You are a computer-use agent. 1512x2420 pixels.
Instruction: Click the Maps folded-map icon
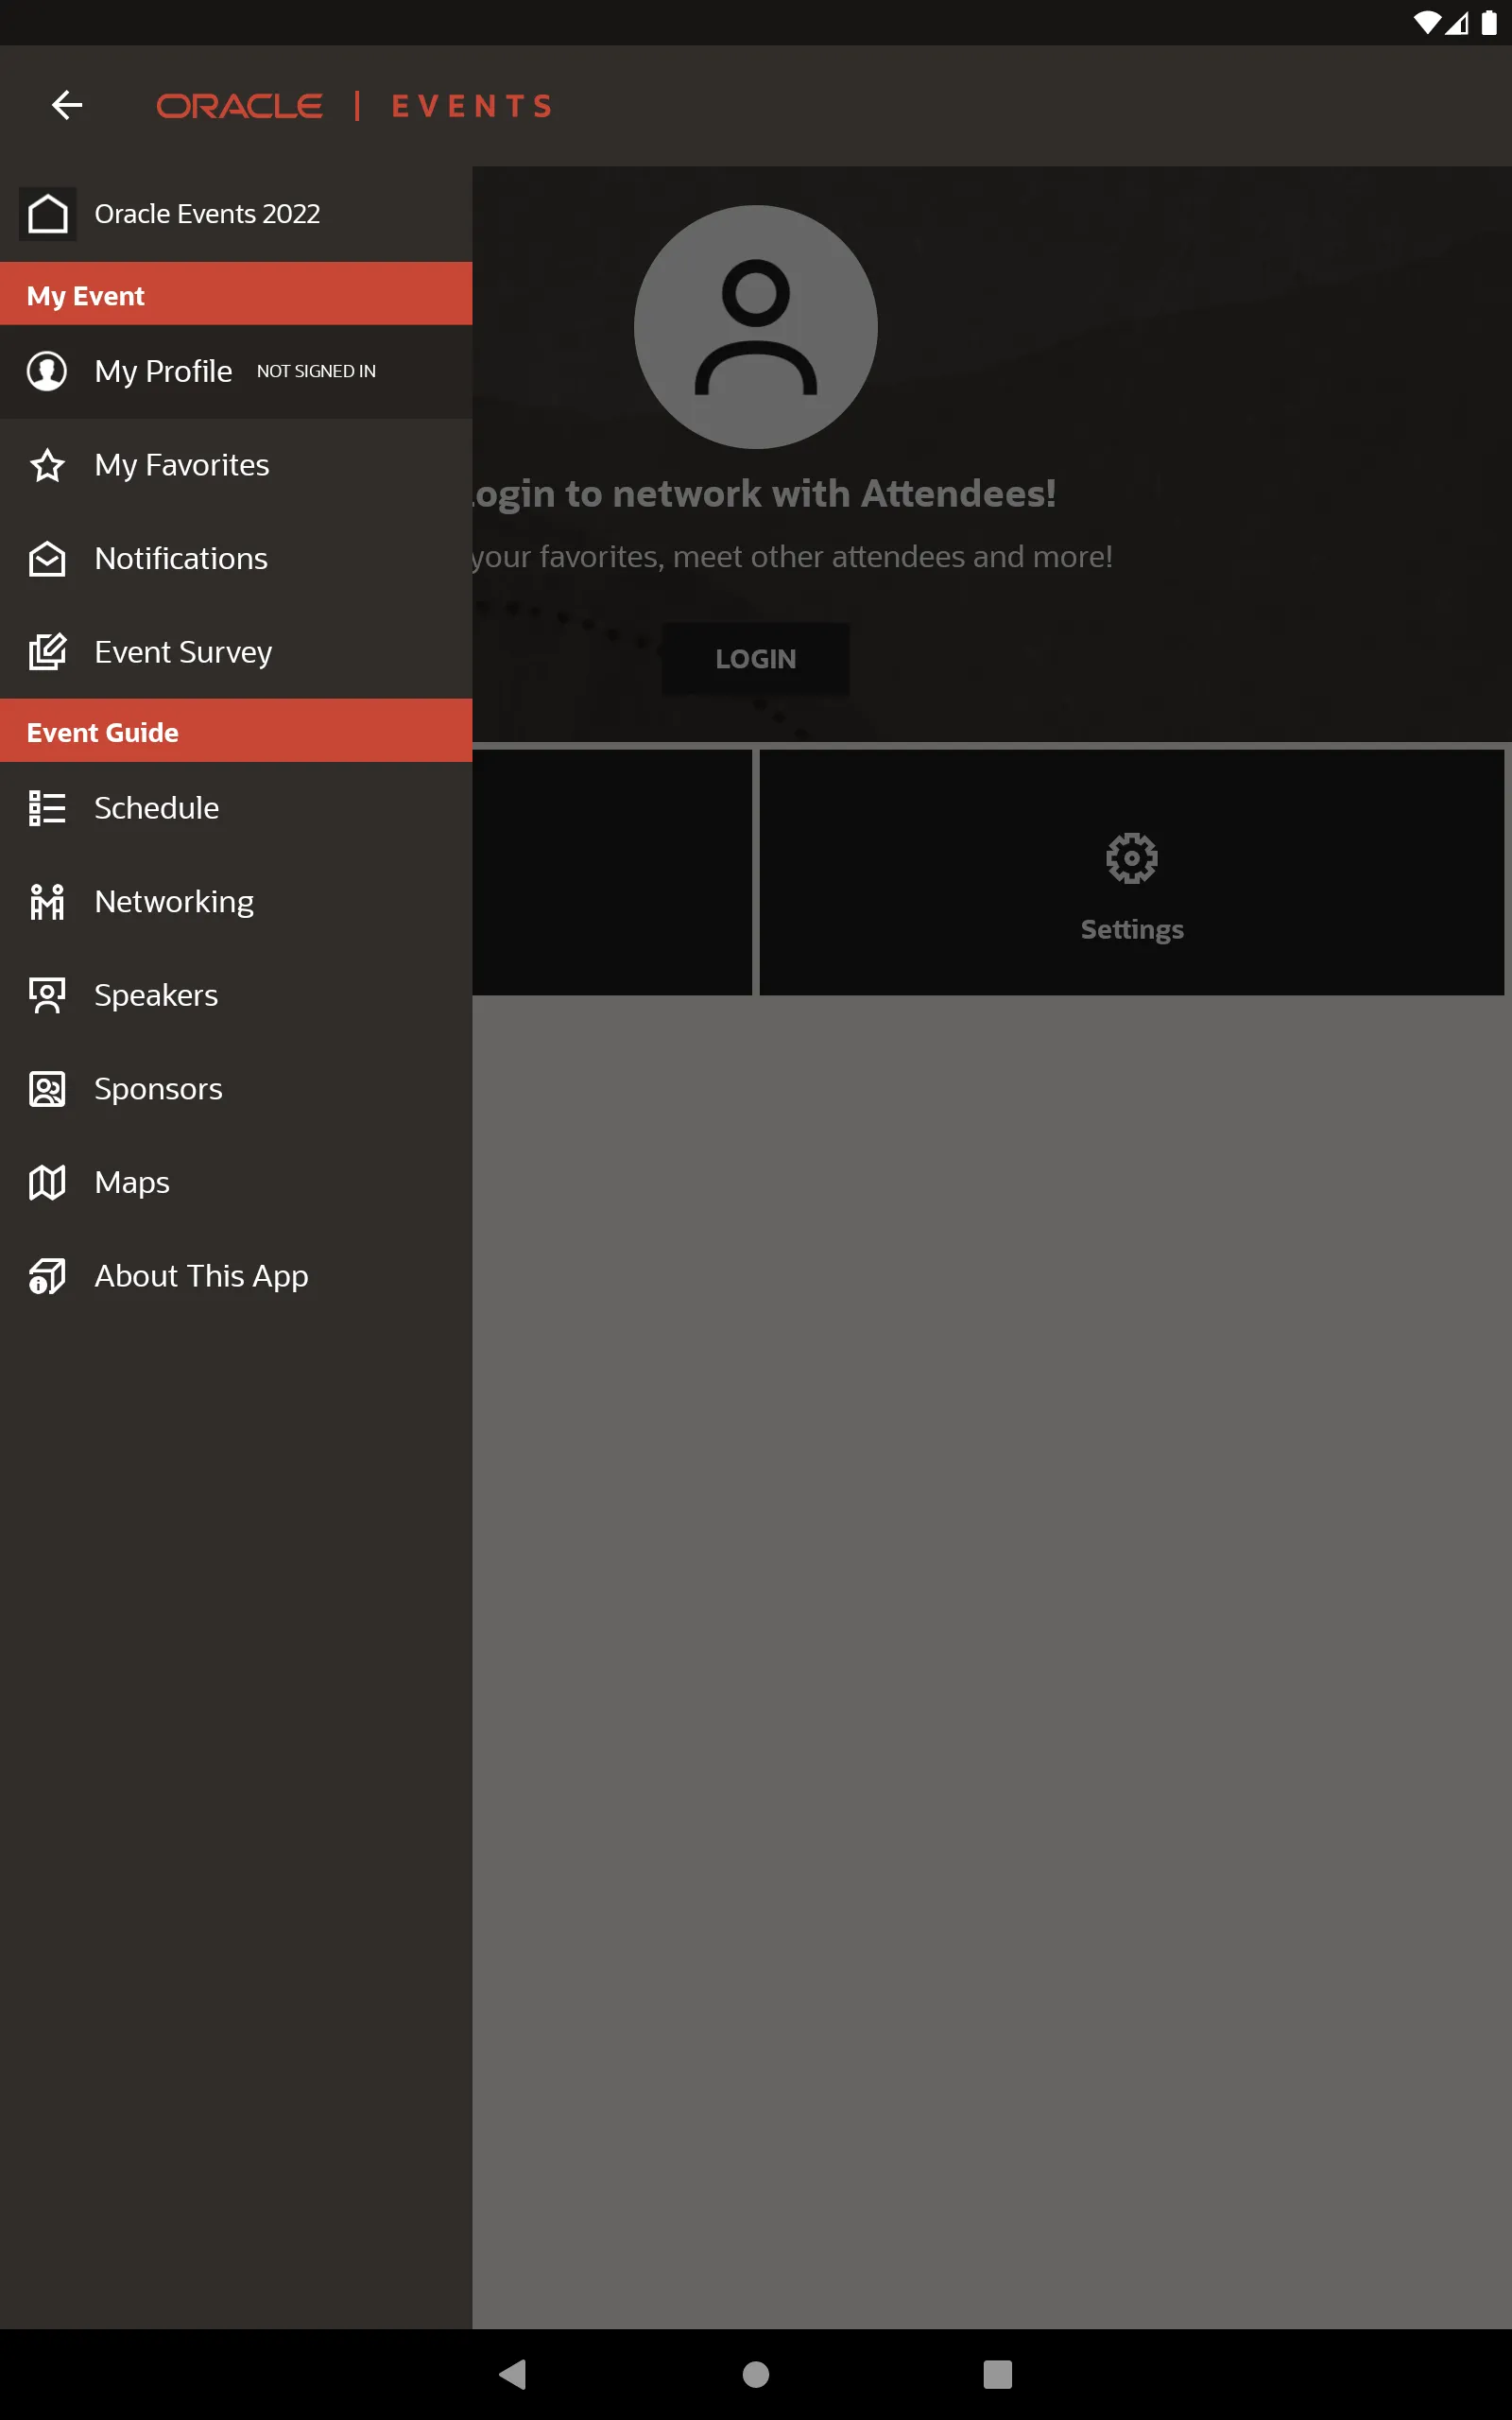pos(47,1182)
